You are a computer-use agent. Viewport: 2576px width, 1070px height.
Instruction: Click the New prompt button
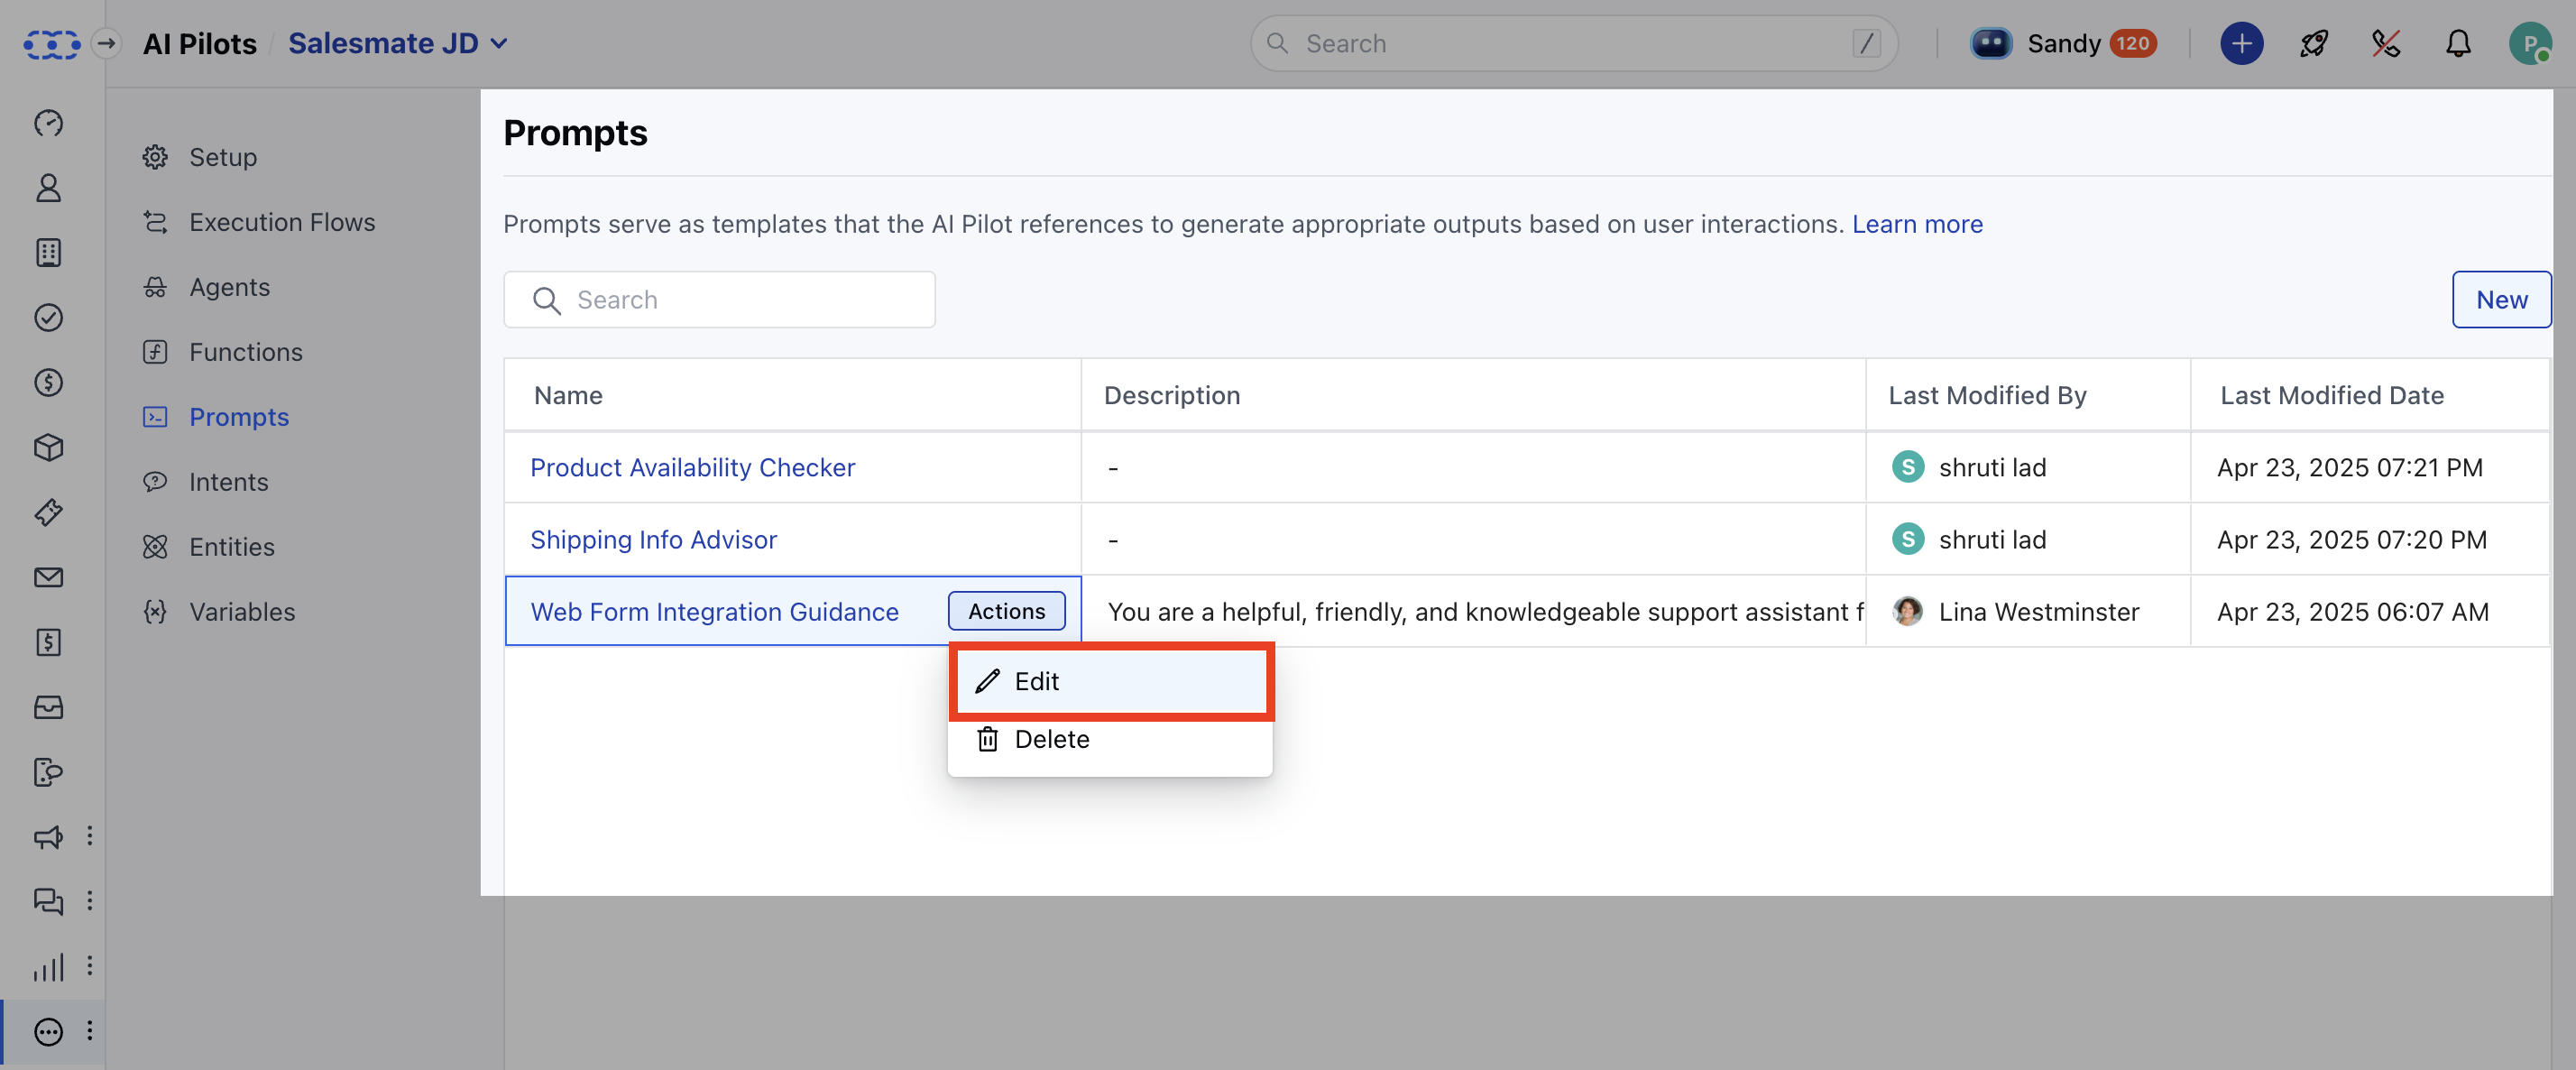coord(2501,300)
